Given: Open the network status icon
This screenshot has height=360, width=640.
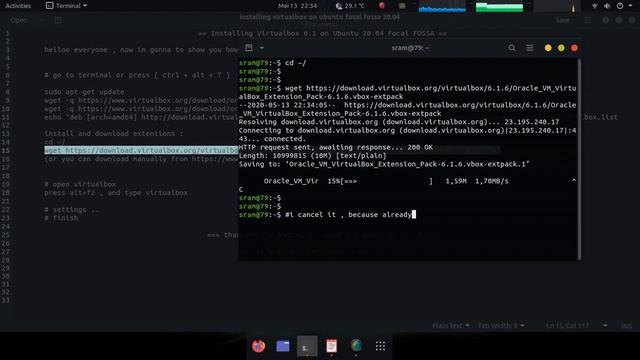Looking at the screenshot, I should coord(594,6).
